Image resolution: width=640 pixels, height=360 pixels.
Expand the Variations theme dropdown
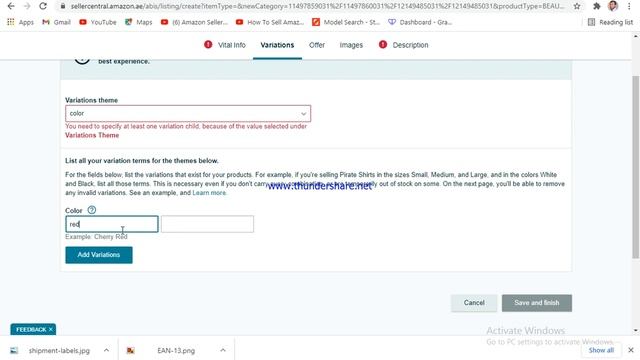(x=188, y=113)
